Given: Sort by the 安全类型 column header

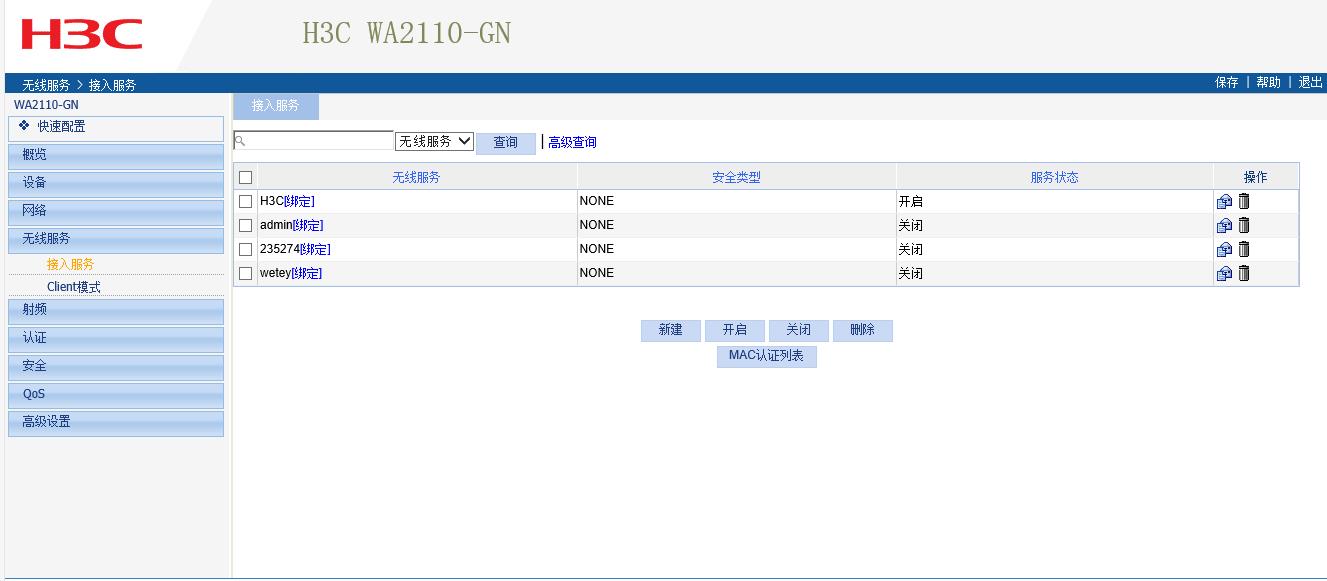Looking at the screenshot, I should click(x=736, y=177).
